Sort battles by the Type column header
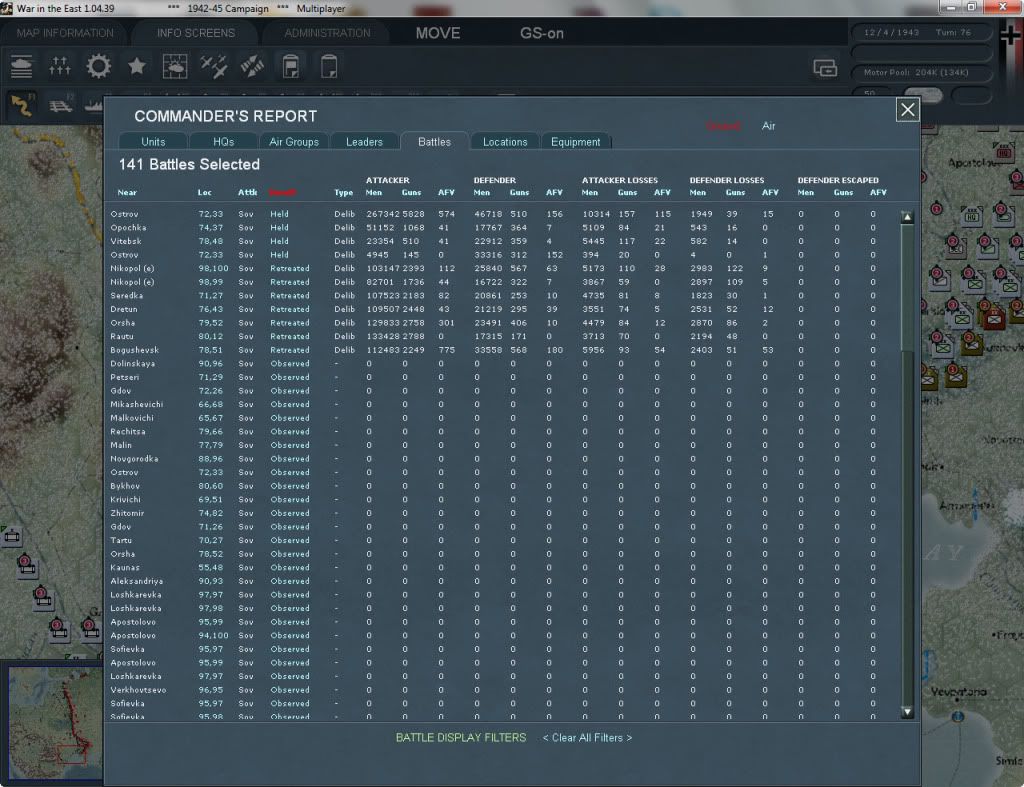 pos(344,193)
